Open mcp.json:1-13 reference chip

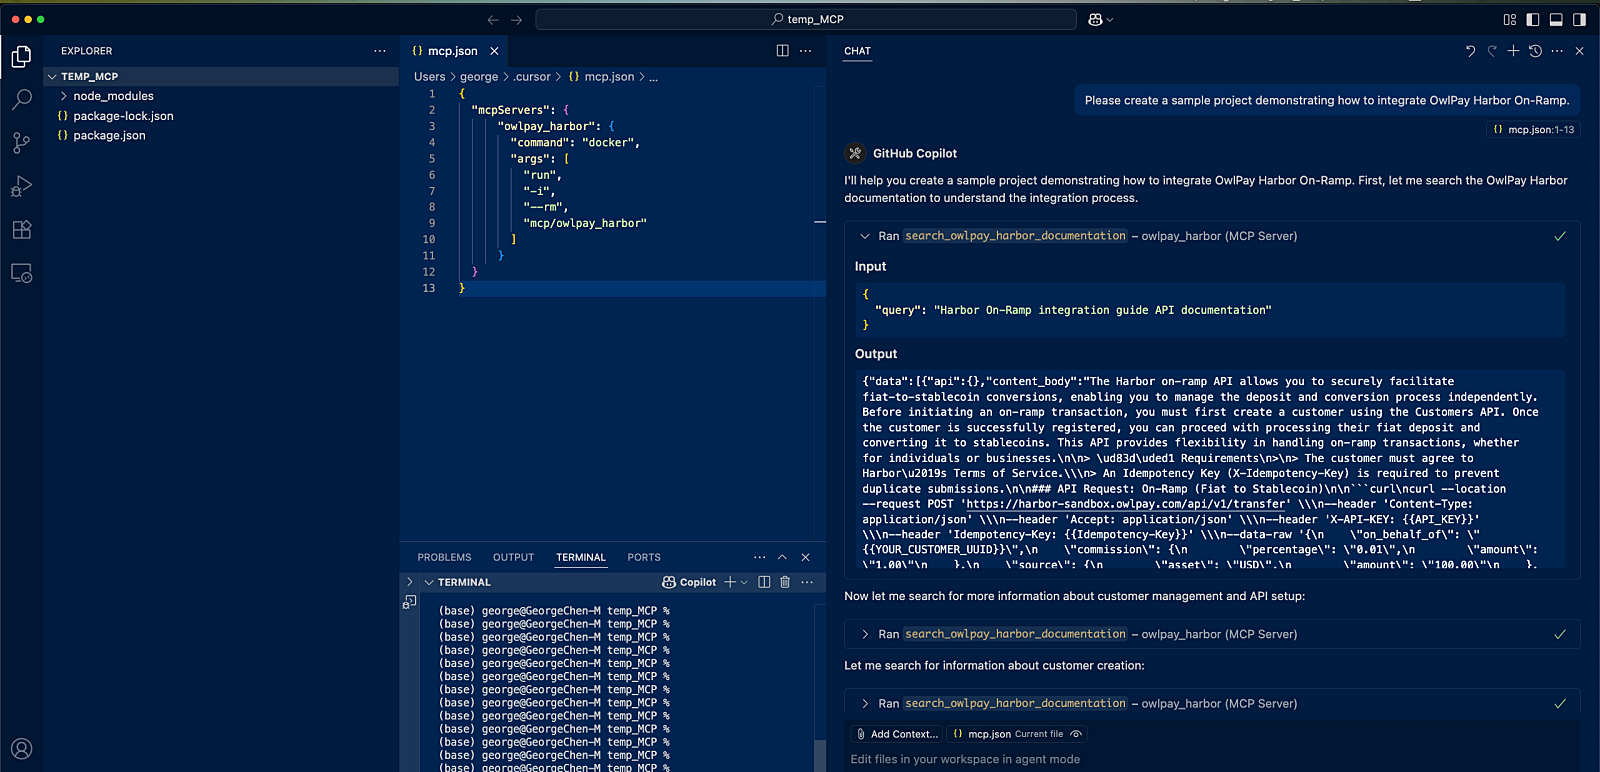coord(1533,129)
